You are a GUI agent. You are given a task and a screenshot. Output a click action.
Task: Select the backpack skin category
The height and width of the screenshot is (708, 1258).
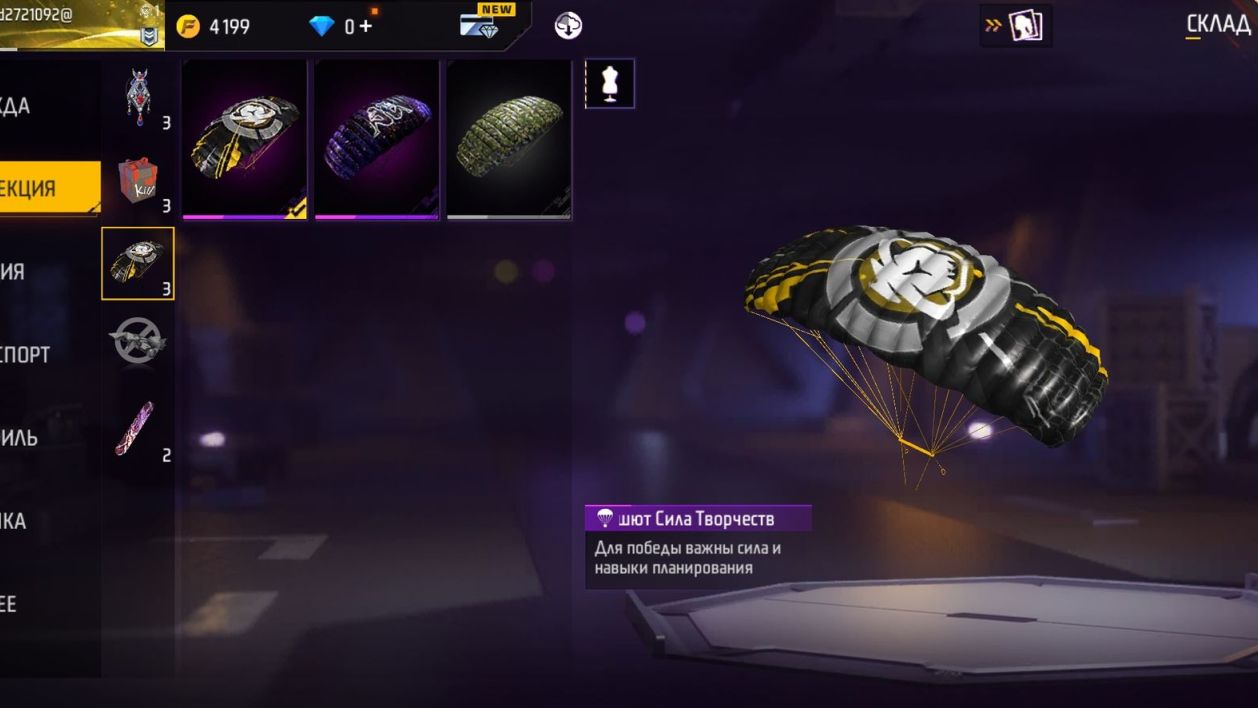(138, 98)
